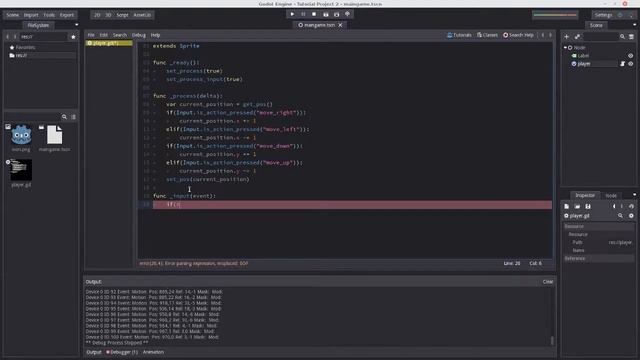This screenshot has width=640, height=360.
Task: Open the Scene dock options dropdown
Action: 634,25
